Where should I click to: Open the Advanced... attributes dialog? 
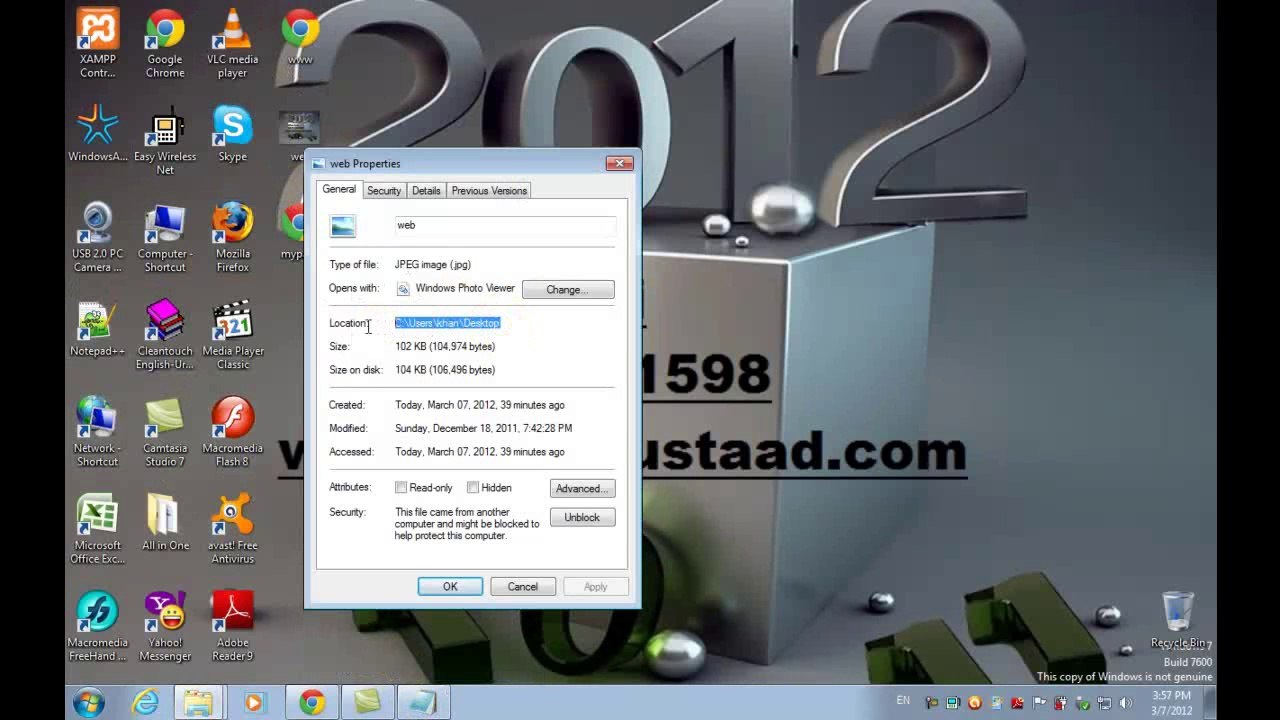[x=582, y=489]
